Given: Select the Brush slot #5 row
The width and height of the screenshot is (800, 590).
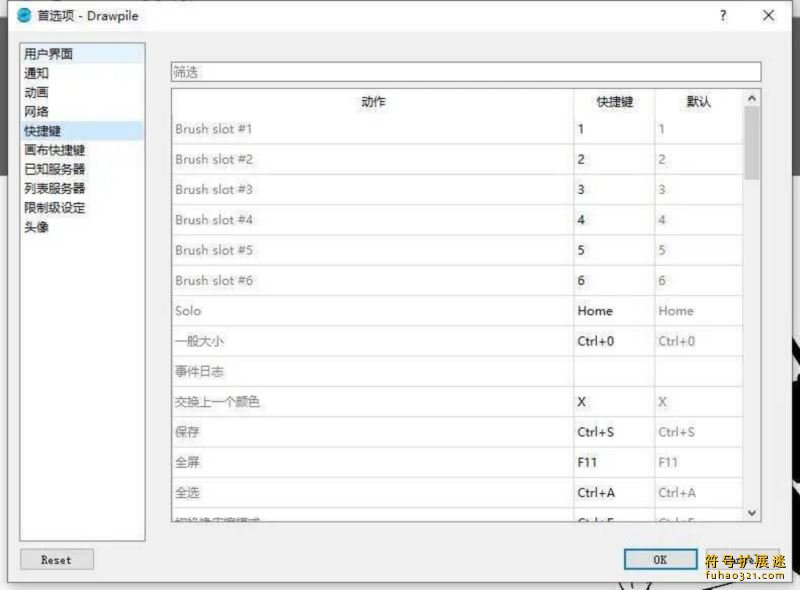Looking at the screenshot, I should (x=457, y=250).
